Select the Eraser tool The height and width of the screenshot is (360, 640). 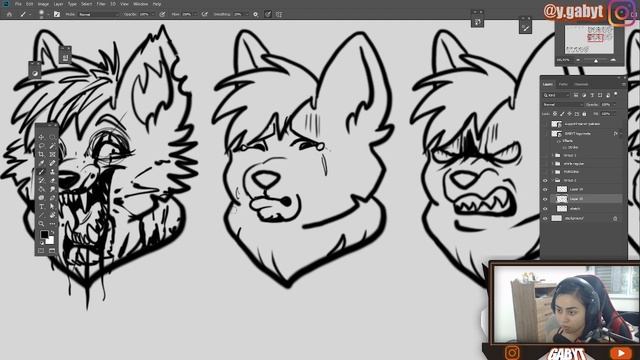coord(52,180)
